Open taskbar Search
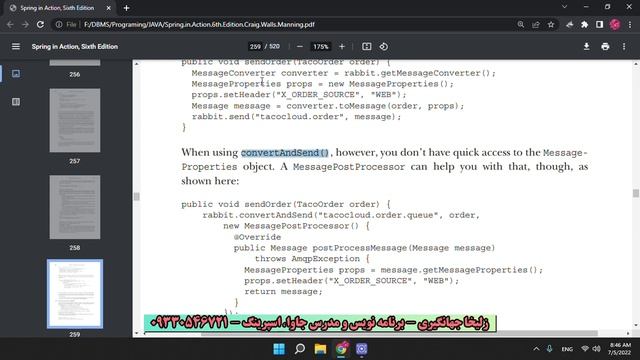Screen dimensions: 640x360 coord(300,349)
